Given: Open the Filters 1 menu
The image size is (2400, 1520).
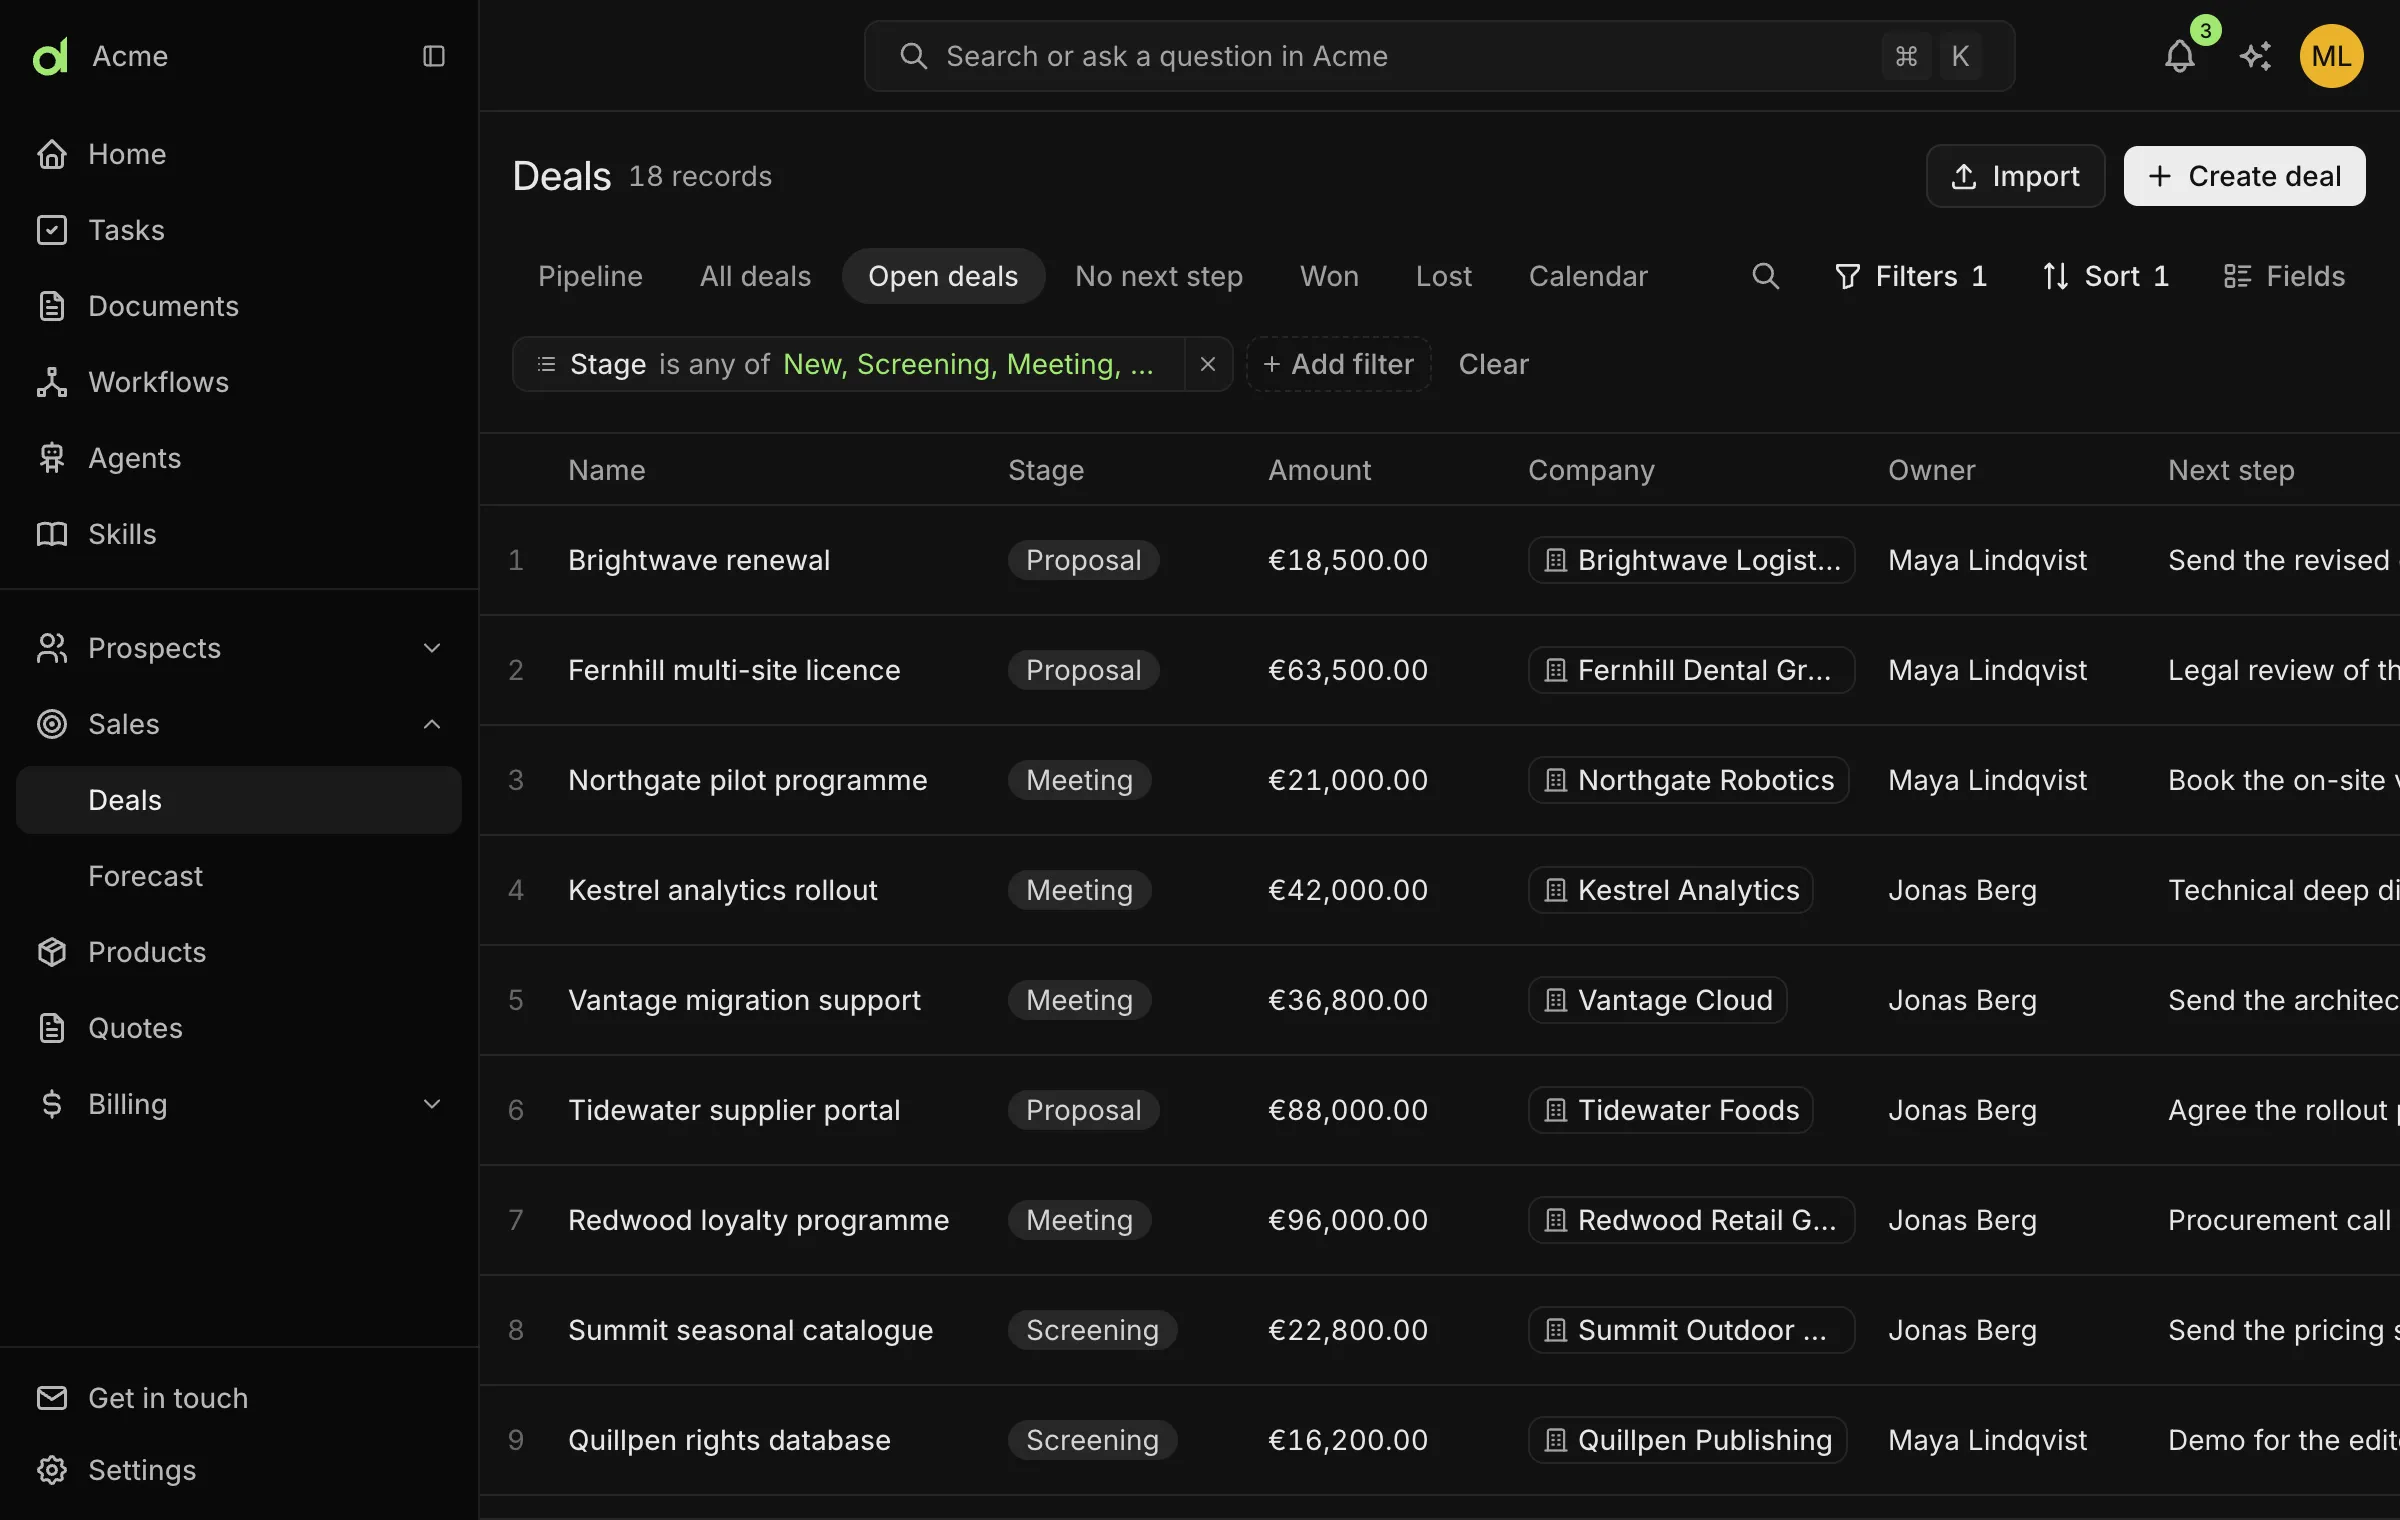Looking at the screenshot, I should [x=1911, y=276].
